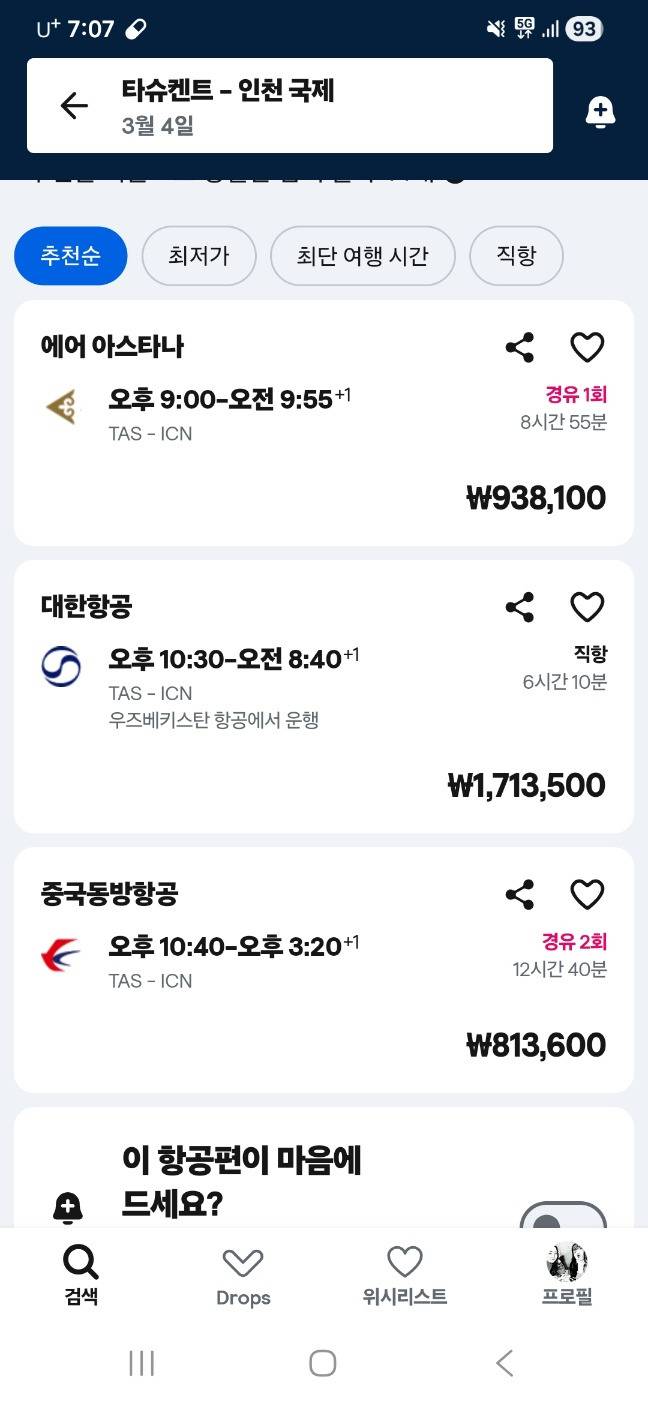648x1404 pixels.
Task: Open the 위시리스트 tab
Action: click(404, 1276)
